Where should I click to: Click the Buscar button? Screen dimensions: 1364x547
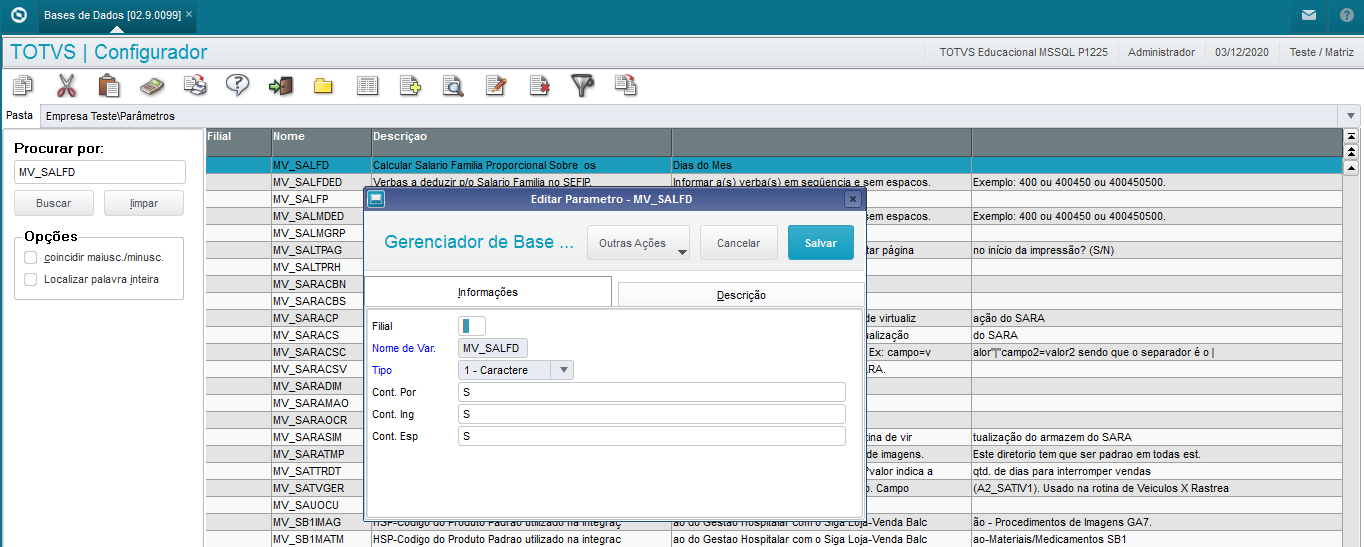pos(53,203)
